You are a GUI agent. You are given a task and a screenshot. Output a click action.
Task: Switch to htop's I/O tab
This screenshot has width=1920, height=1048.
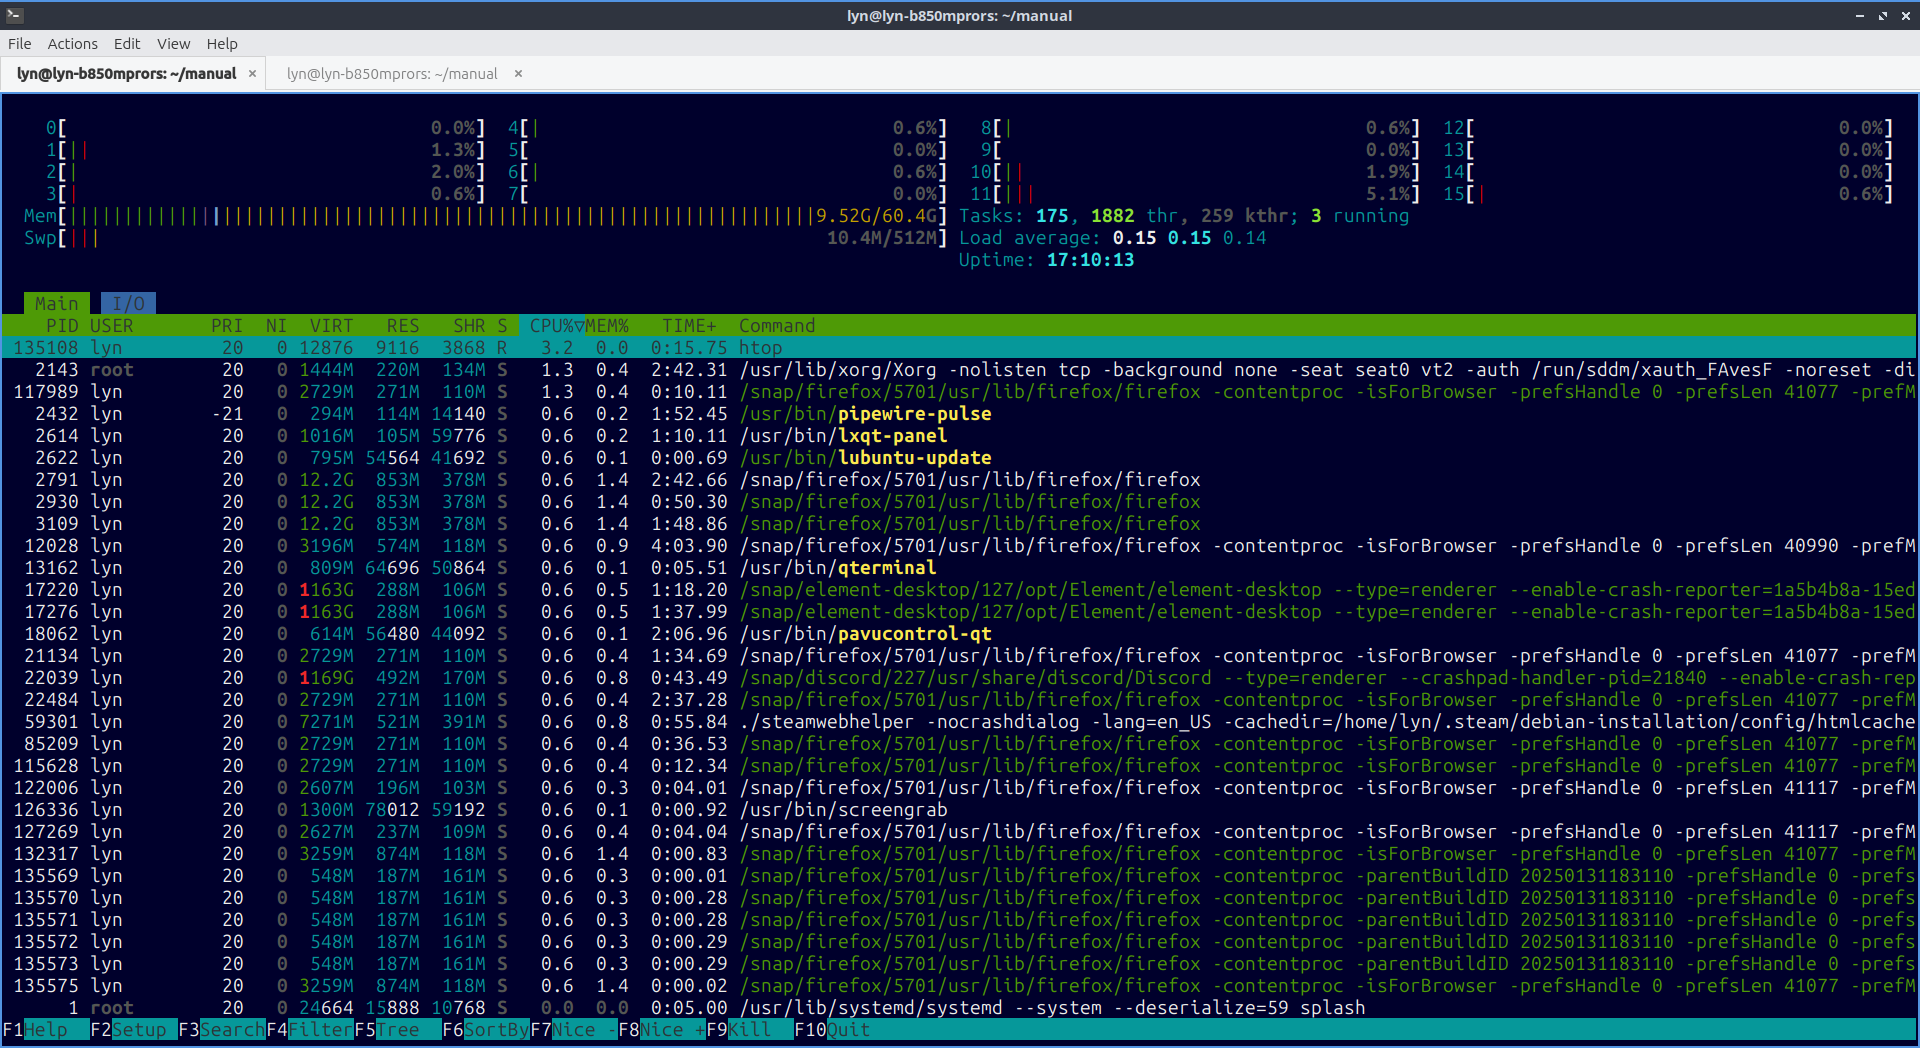coord(128,304)
